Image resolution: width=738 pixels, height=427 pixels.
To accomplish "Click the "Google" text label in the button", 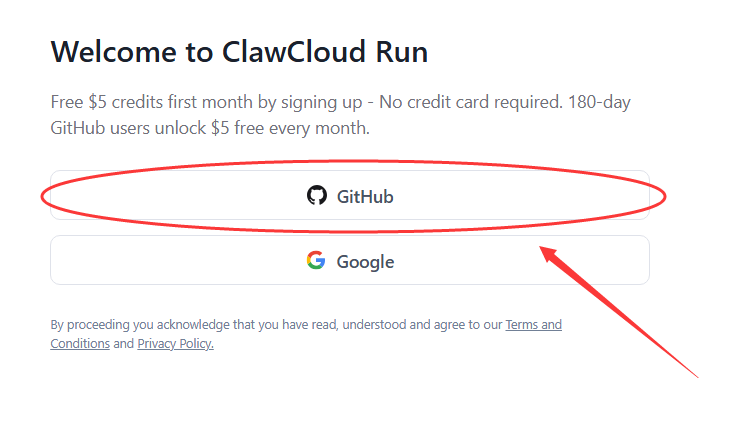I will (365, 262).
